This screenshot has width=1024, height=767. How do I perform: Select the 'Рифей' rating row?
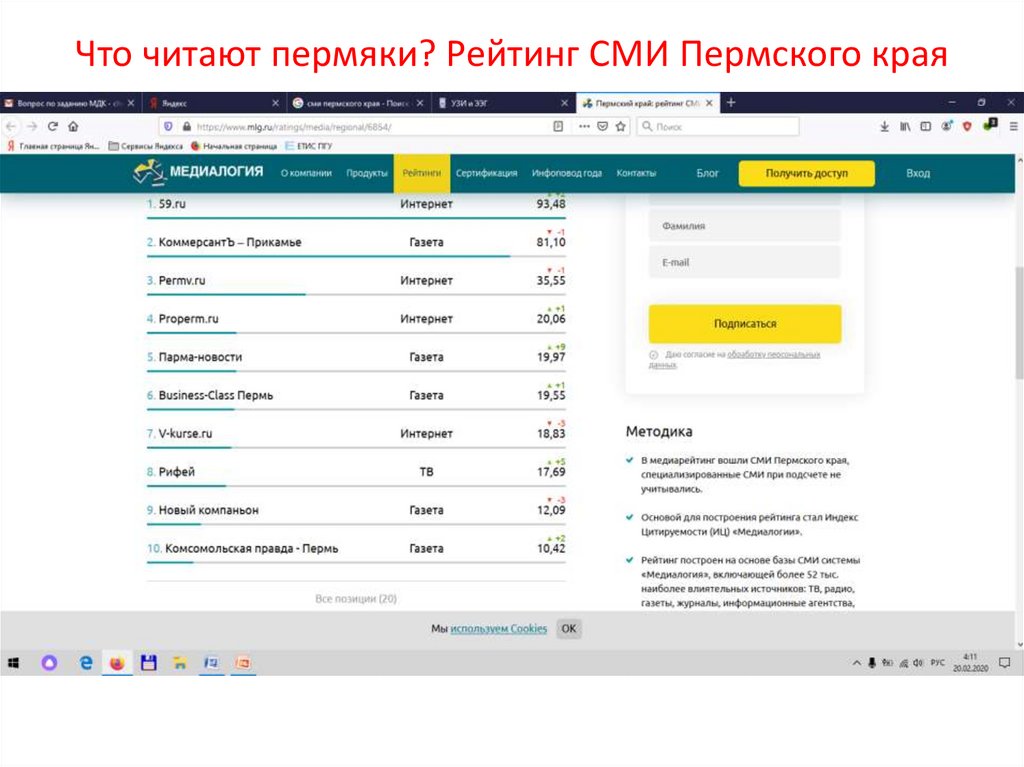coord(356,472)
